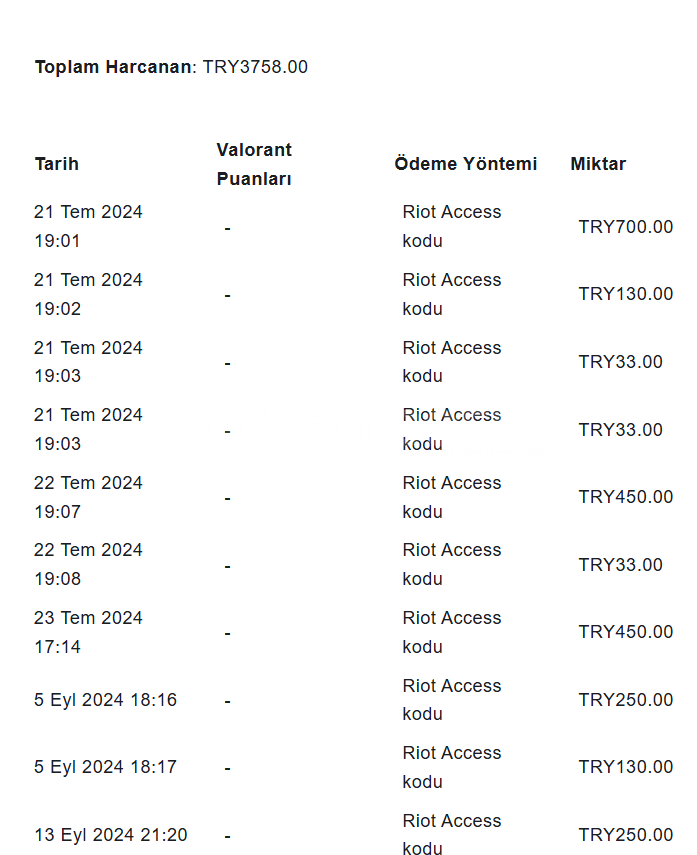The height and width of the screenshot is (855, 697).
Task: Click the first TRY130.00 amount
Action: 626,294
